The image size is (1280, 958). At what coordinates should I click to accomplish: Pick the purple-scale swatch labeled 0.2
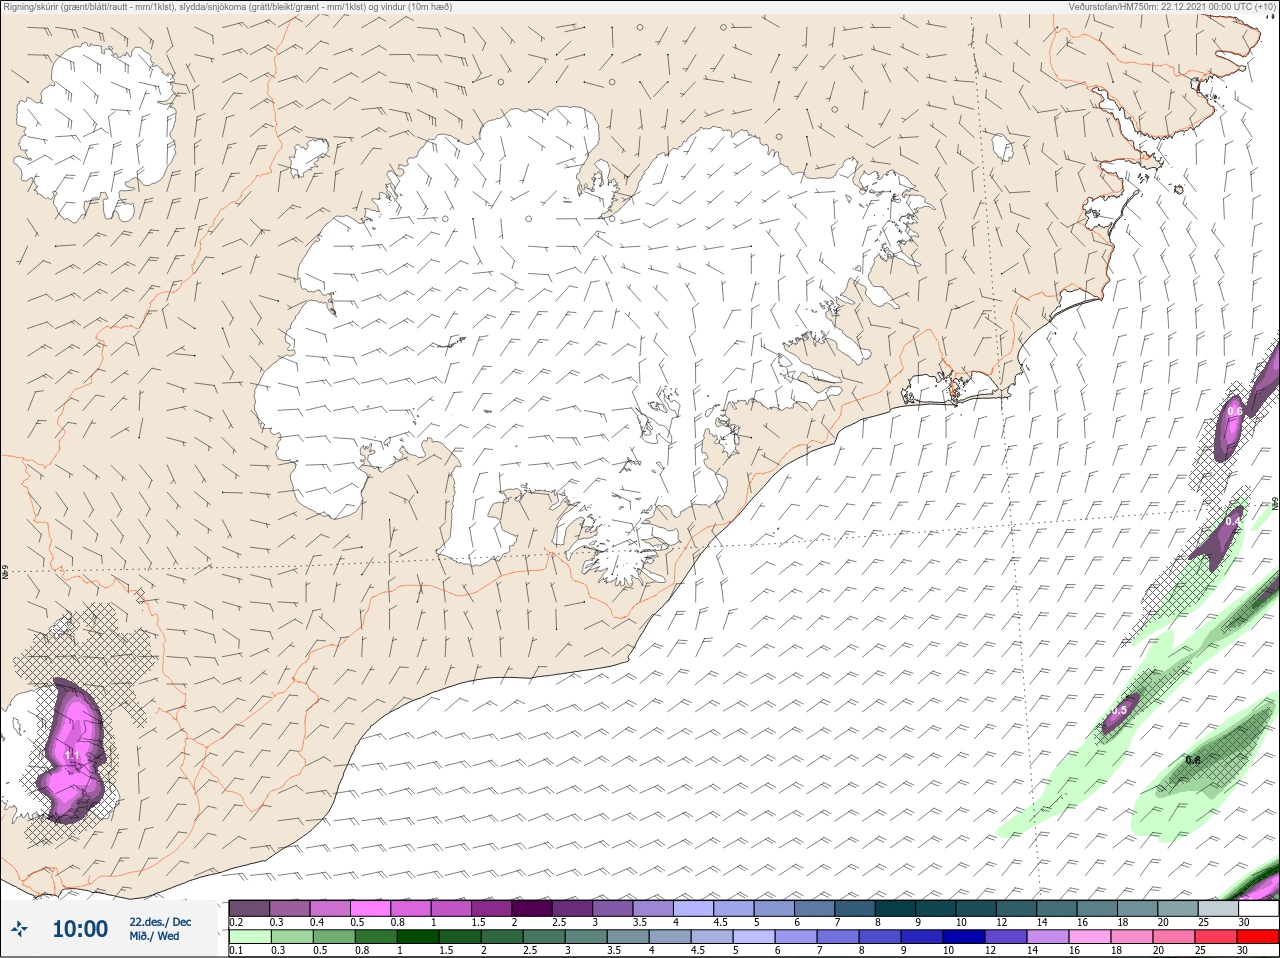tap(249, 908)
